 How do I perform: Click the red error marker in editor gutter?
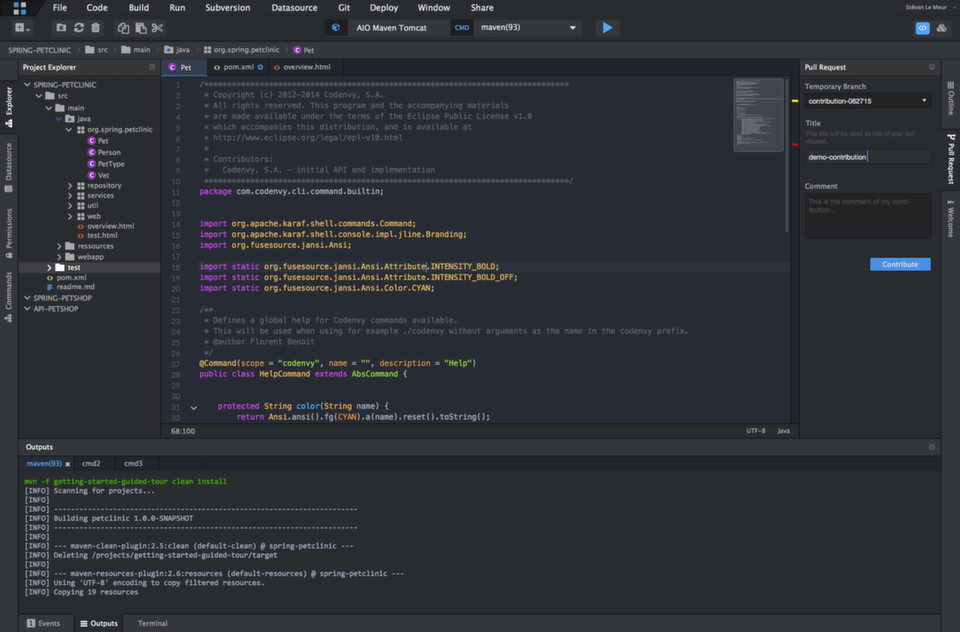click(x=795, y=145)
